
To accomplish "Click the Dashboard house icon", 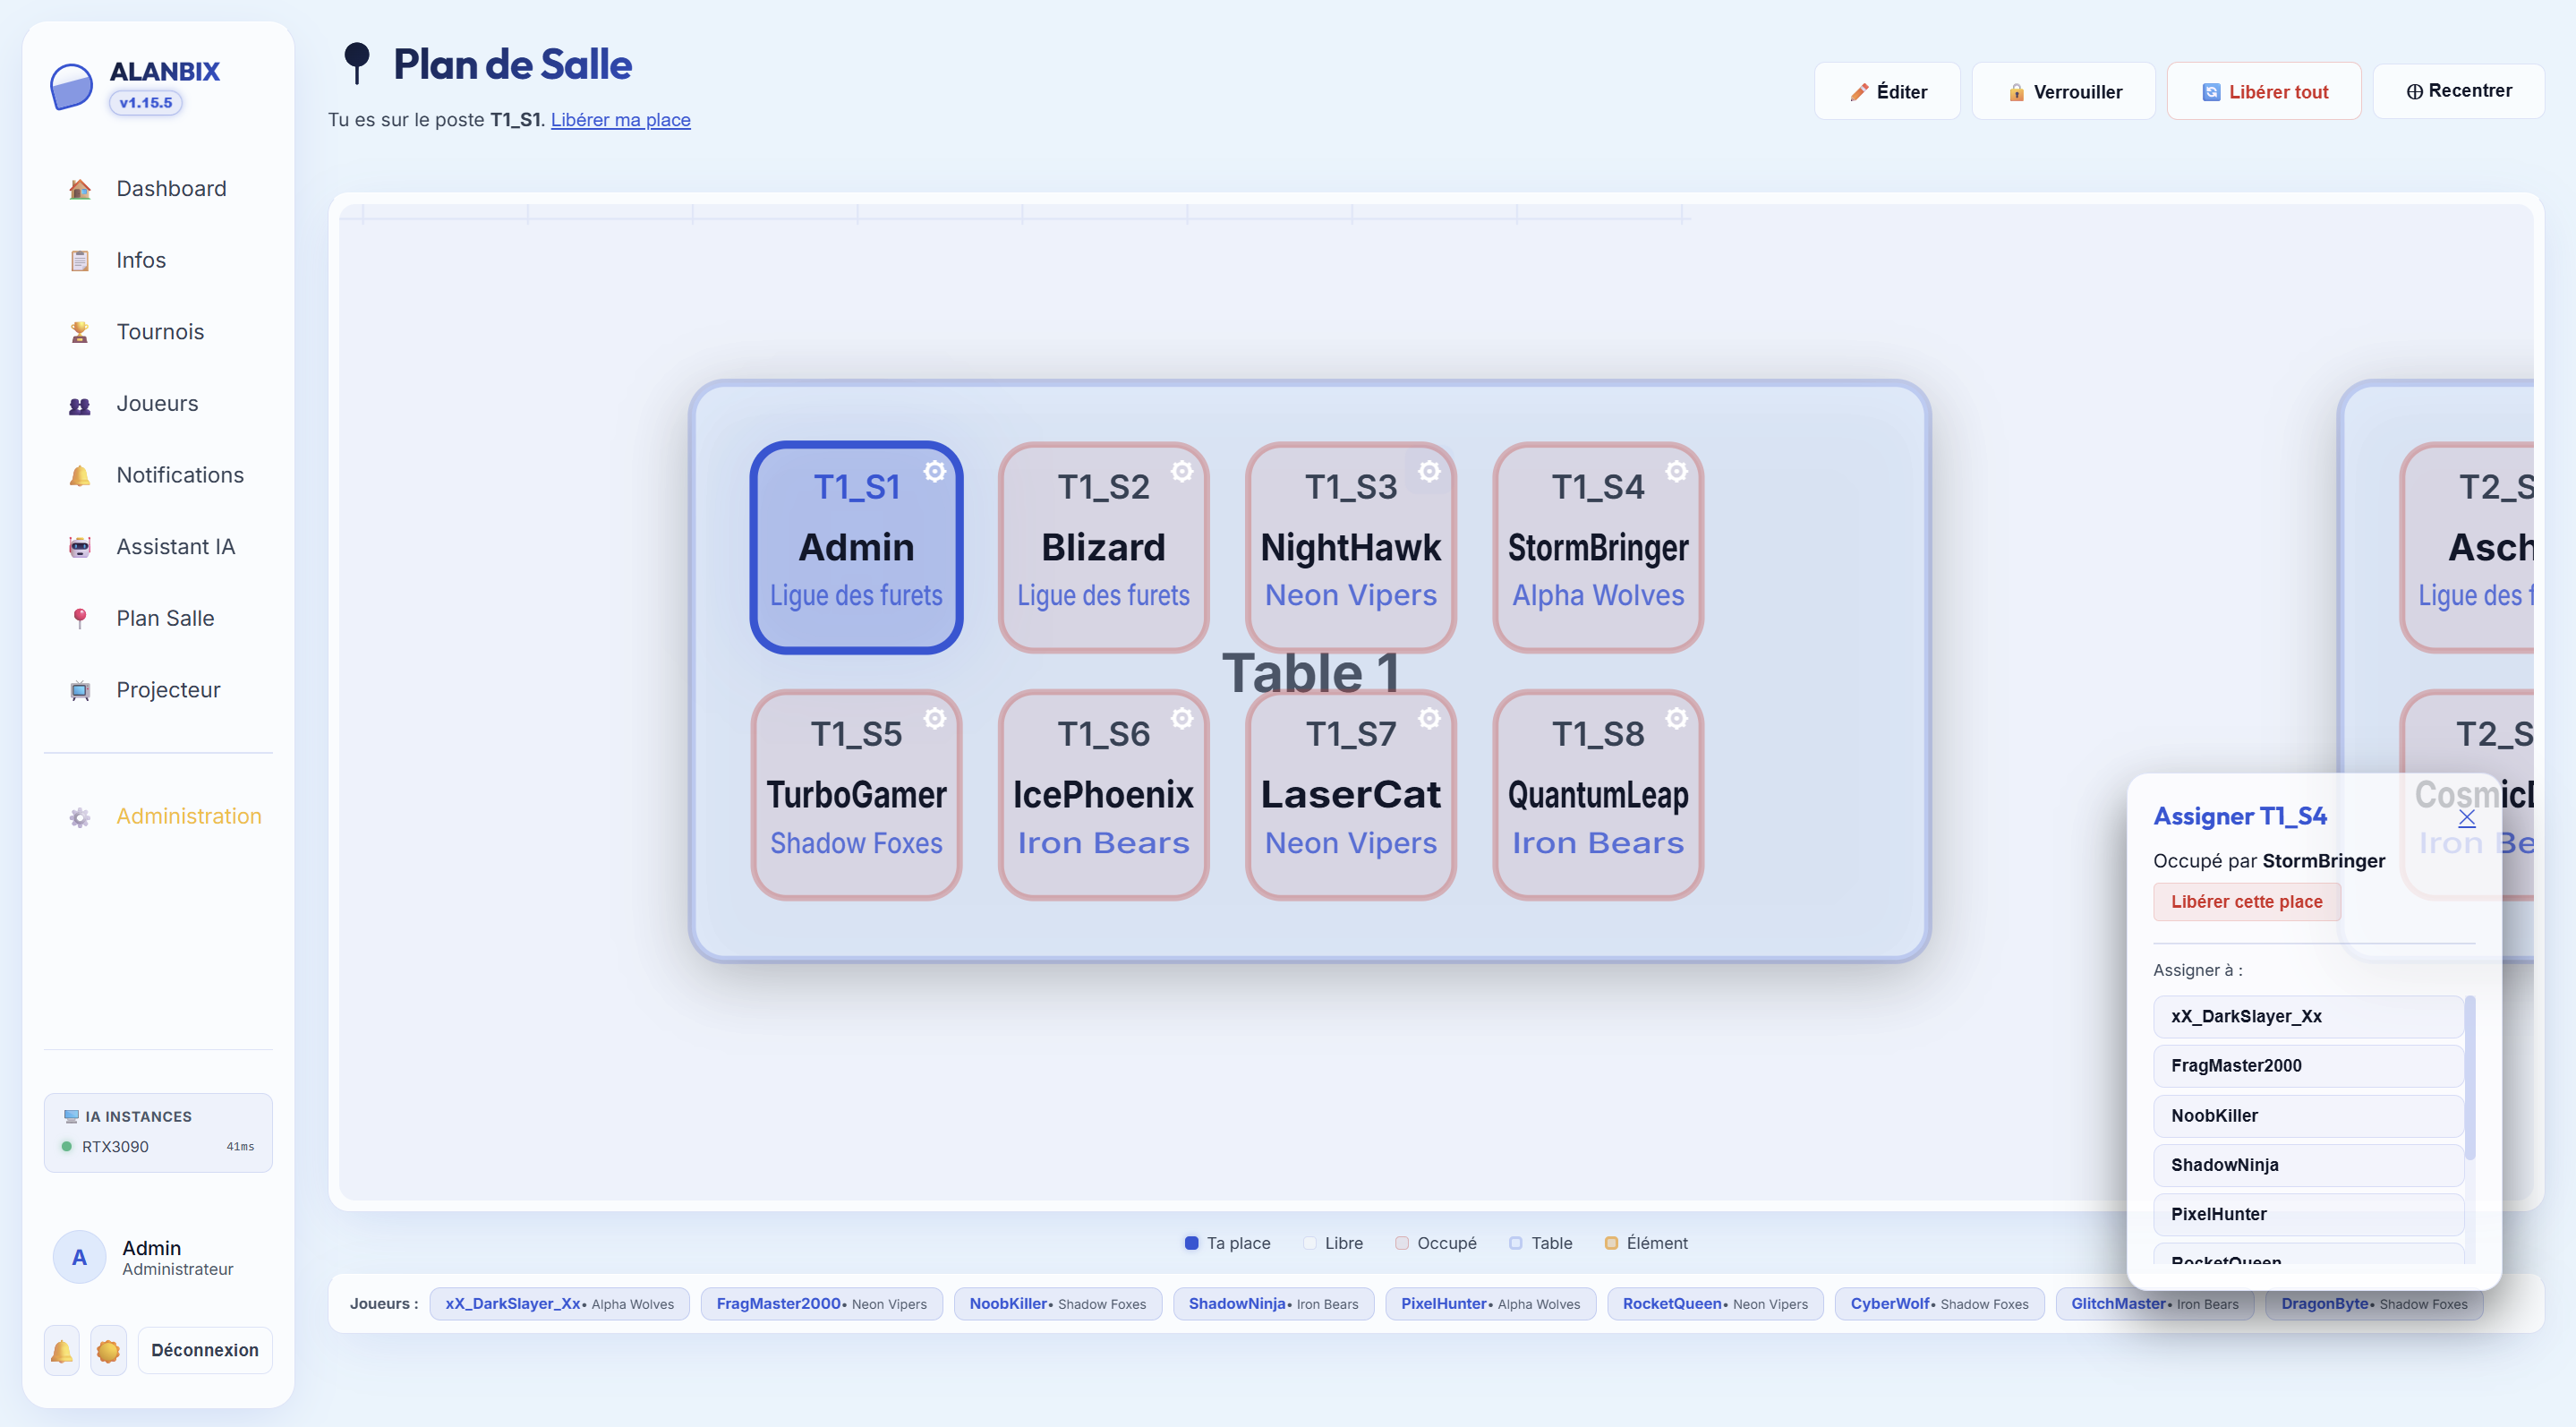I will [80, 189].
